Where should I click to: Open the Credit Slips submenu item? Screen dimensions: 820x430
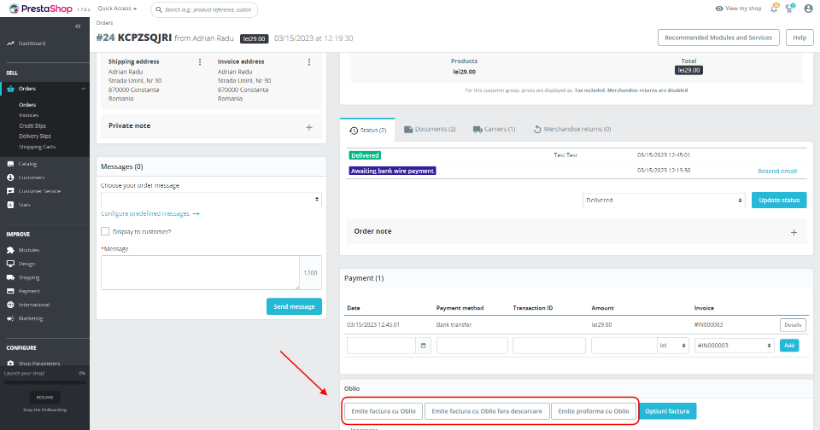tap(32, 126)
